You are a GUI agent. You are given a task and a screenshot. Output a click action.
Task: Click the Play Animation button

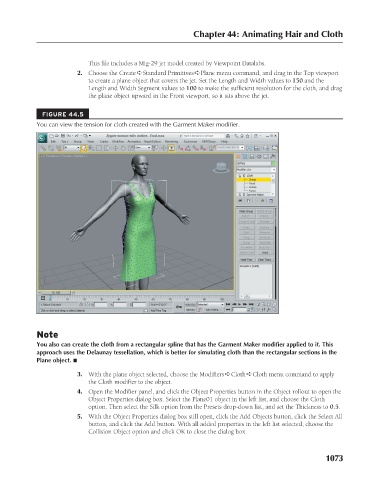(x=240, y=304)
